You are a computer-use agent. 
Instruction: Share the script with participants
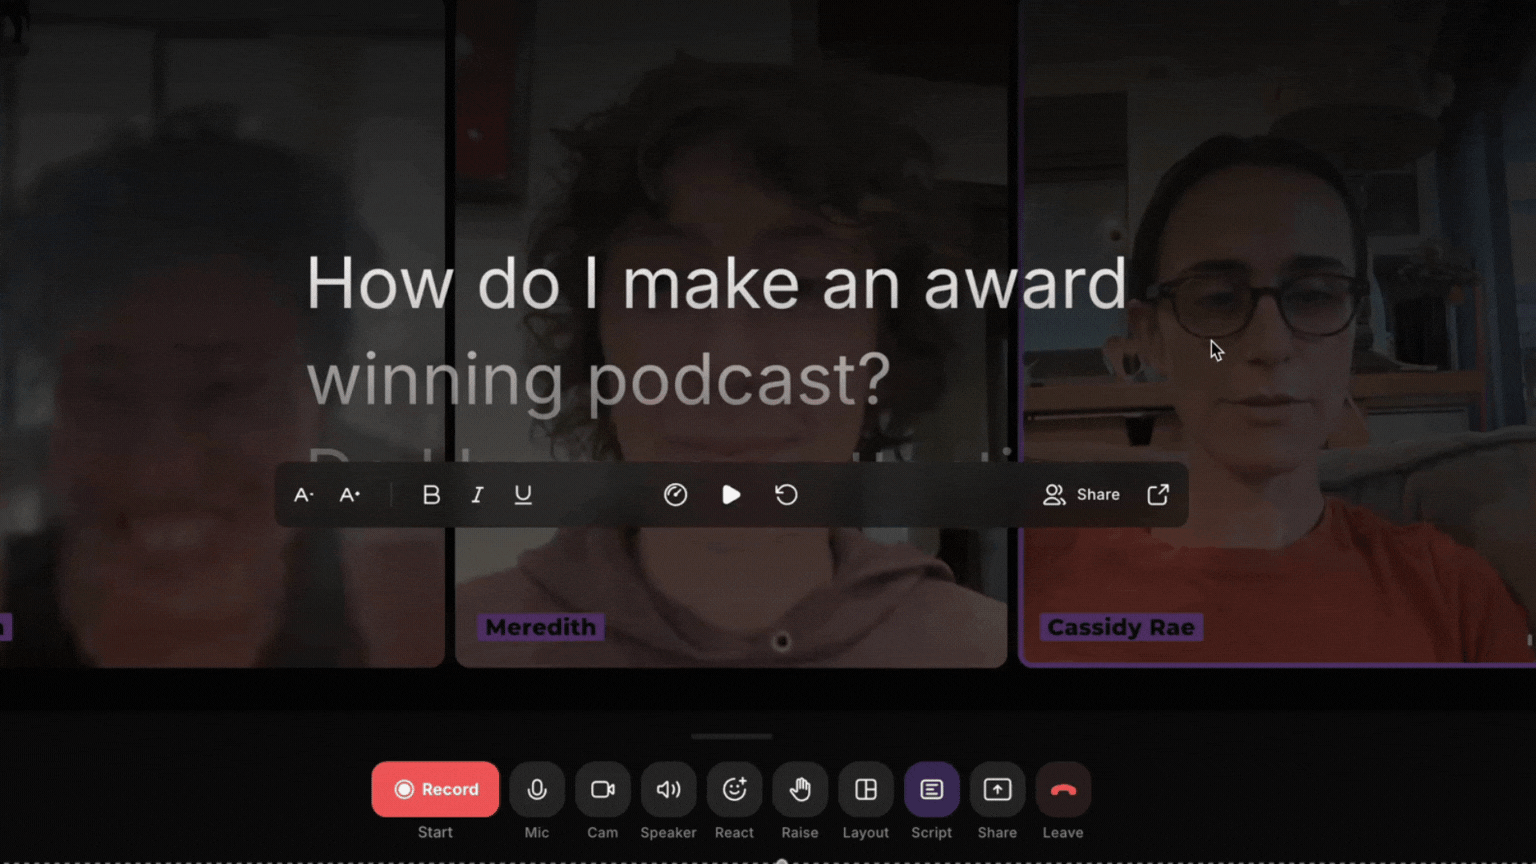click(x=1081, y=495)
